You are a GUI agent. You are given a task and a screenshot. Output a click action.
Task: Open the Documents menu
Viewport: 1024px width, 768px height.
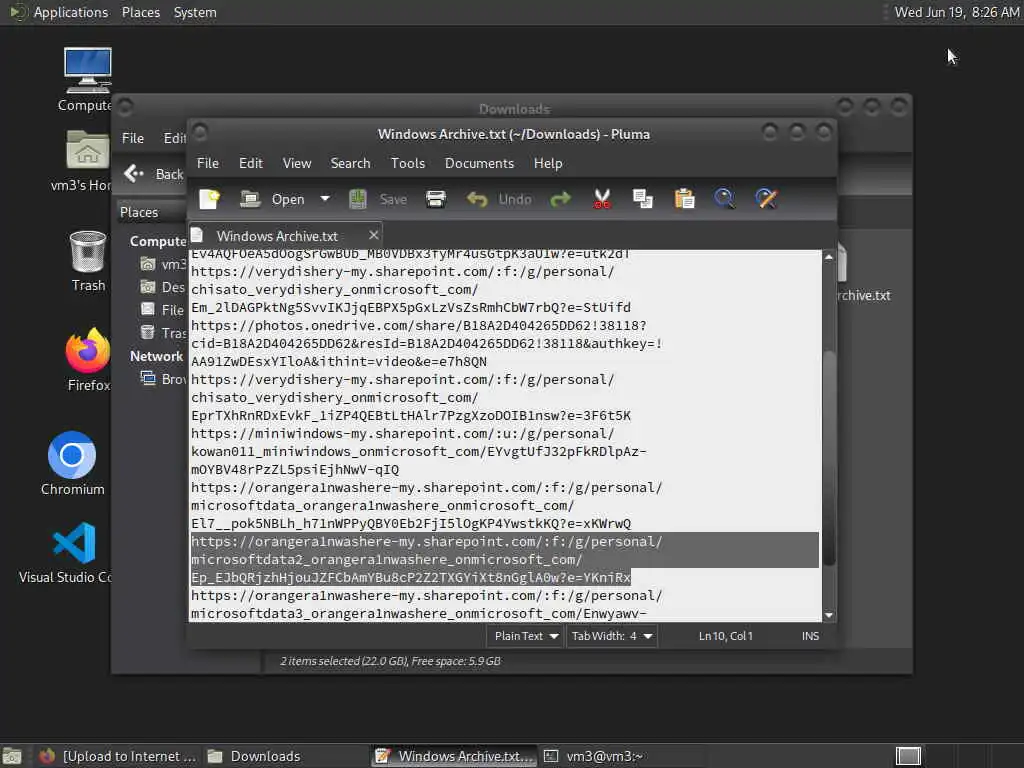coord(479,163)
